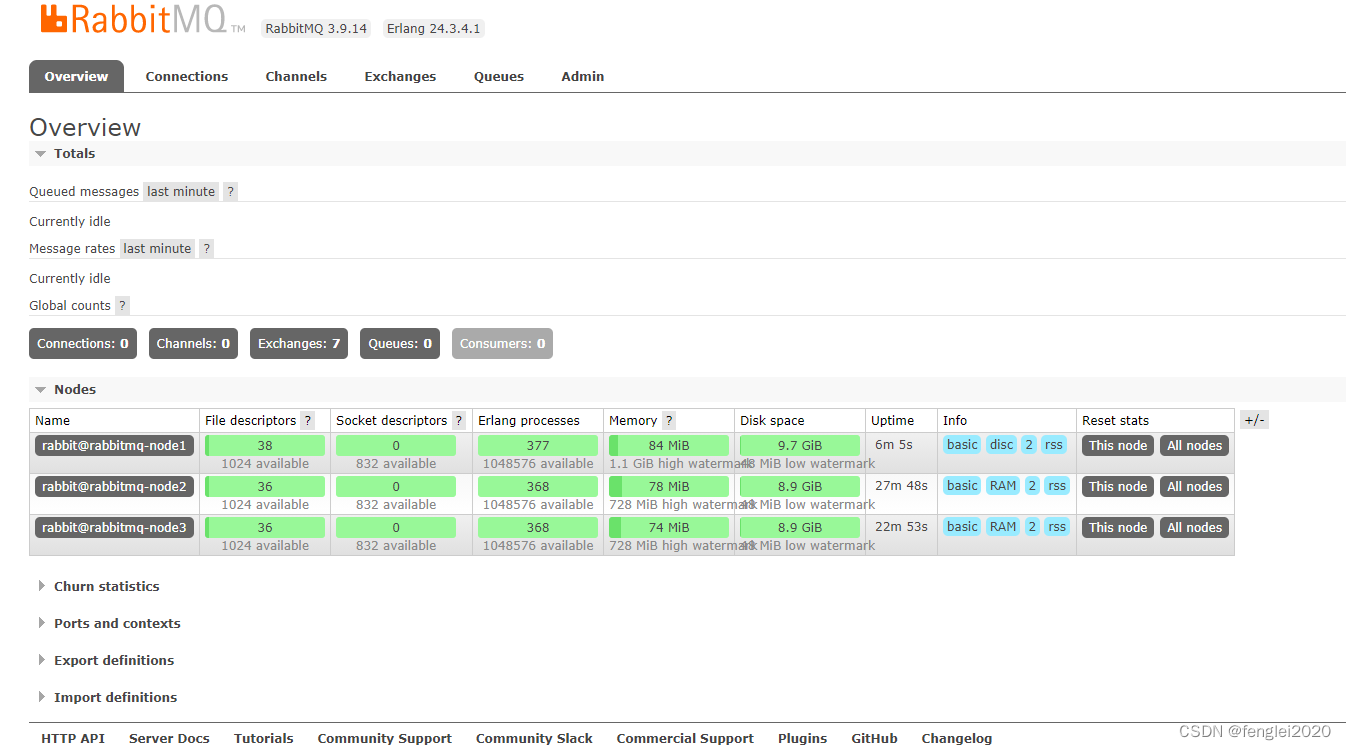Click the disc tag on node1
The image size is (1346, 750).
click(1002, 445)
